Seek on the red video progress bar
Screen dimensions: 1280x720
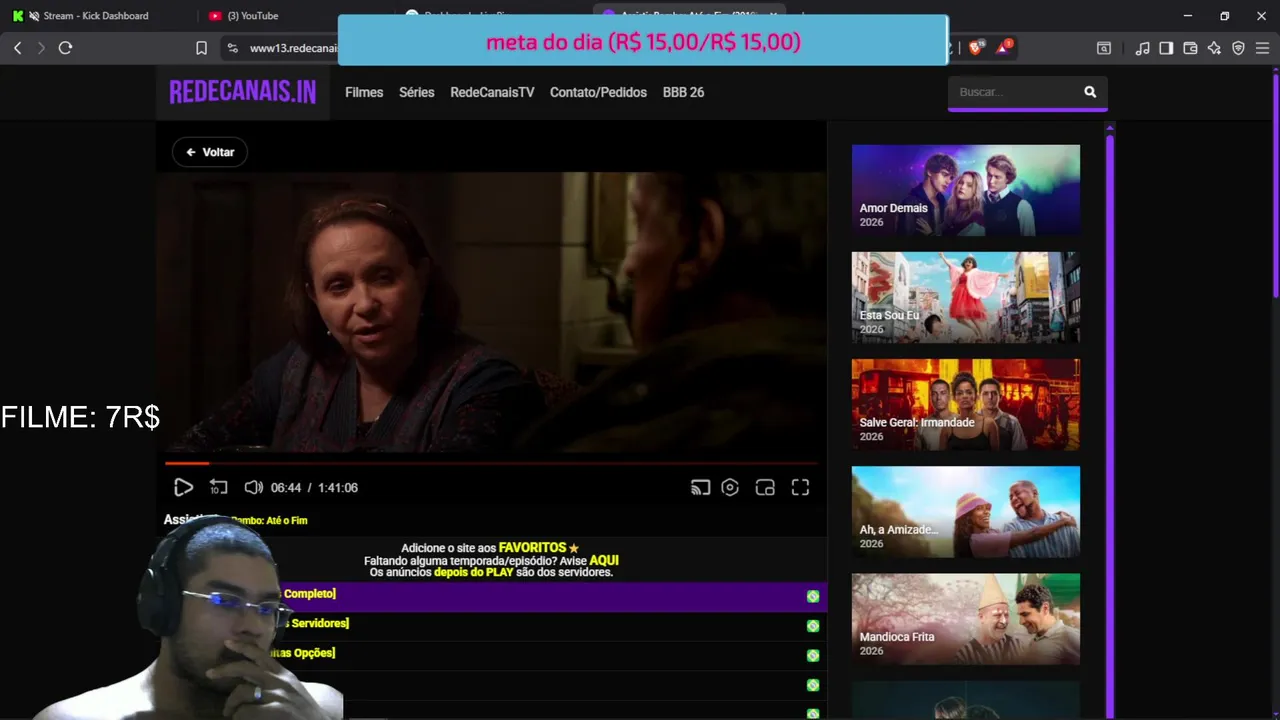click(x=491, y=463)
